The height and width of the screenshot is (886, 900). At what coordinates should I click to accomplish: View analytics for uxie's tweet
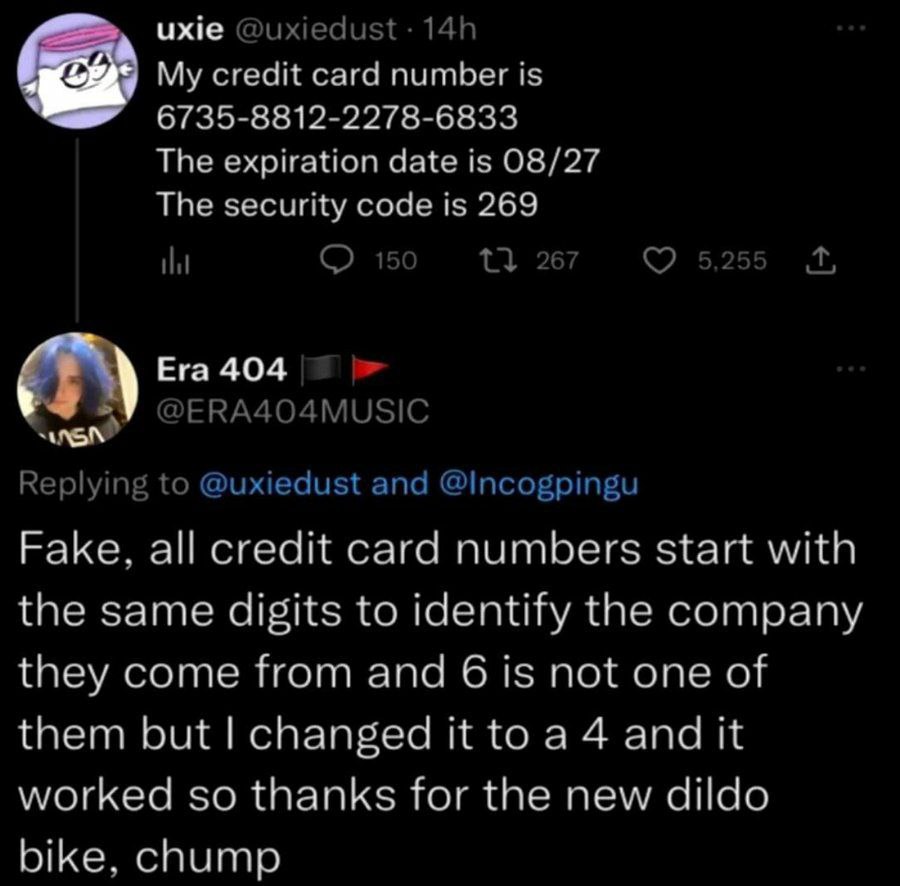pyautogui.click(x=170, y=262)
